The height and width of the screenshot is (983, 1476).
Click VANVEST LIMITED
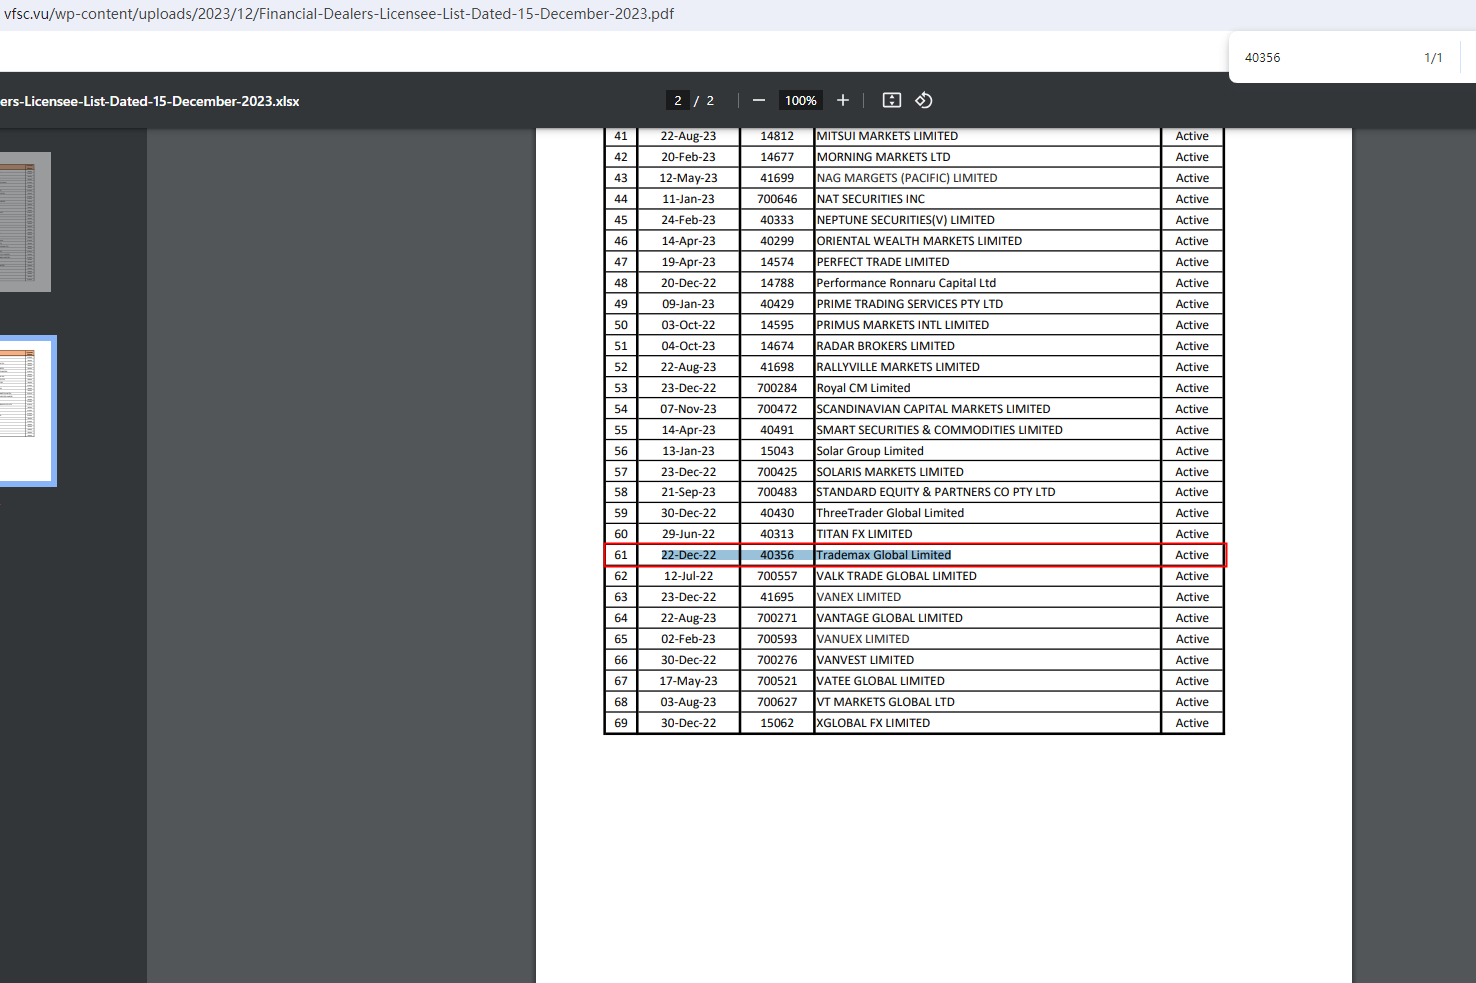[865, 660]
